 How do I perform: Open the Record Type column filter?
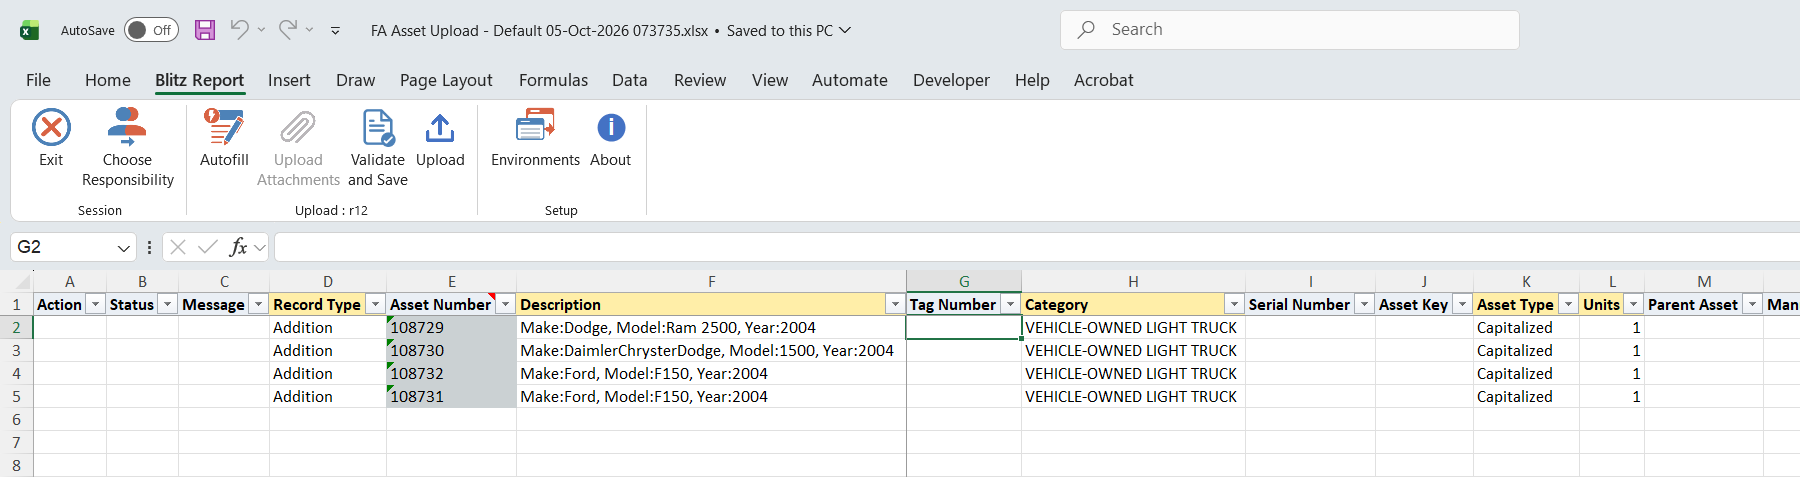point(375,304)
